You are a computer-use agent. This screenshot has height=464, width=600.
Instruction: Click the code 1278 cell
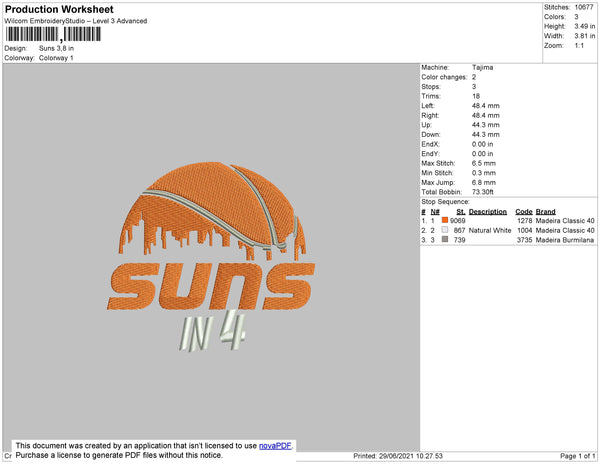[524, 221]
